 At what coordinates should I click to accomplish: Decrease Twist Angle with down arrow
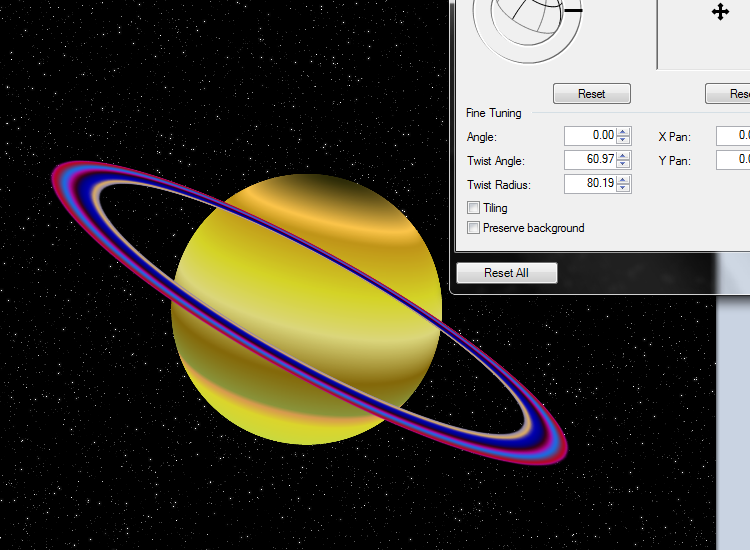[624, 164]
